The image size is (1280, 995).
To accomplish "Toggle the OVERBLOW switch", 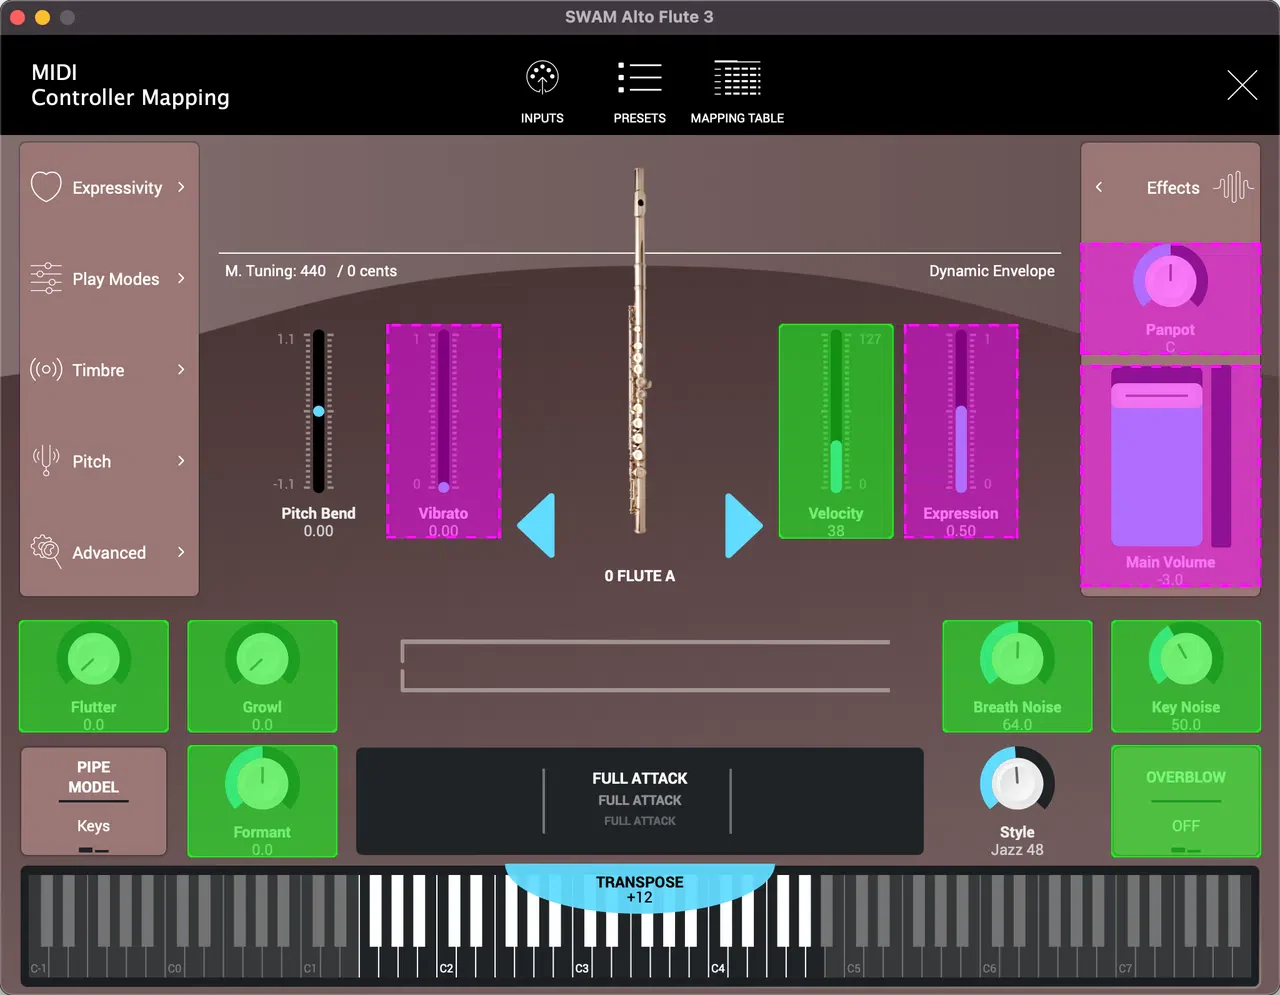I will [1186, 801].
